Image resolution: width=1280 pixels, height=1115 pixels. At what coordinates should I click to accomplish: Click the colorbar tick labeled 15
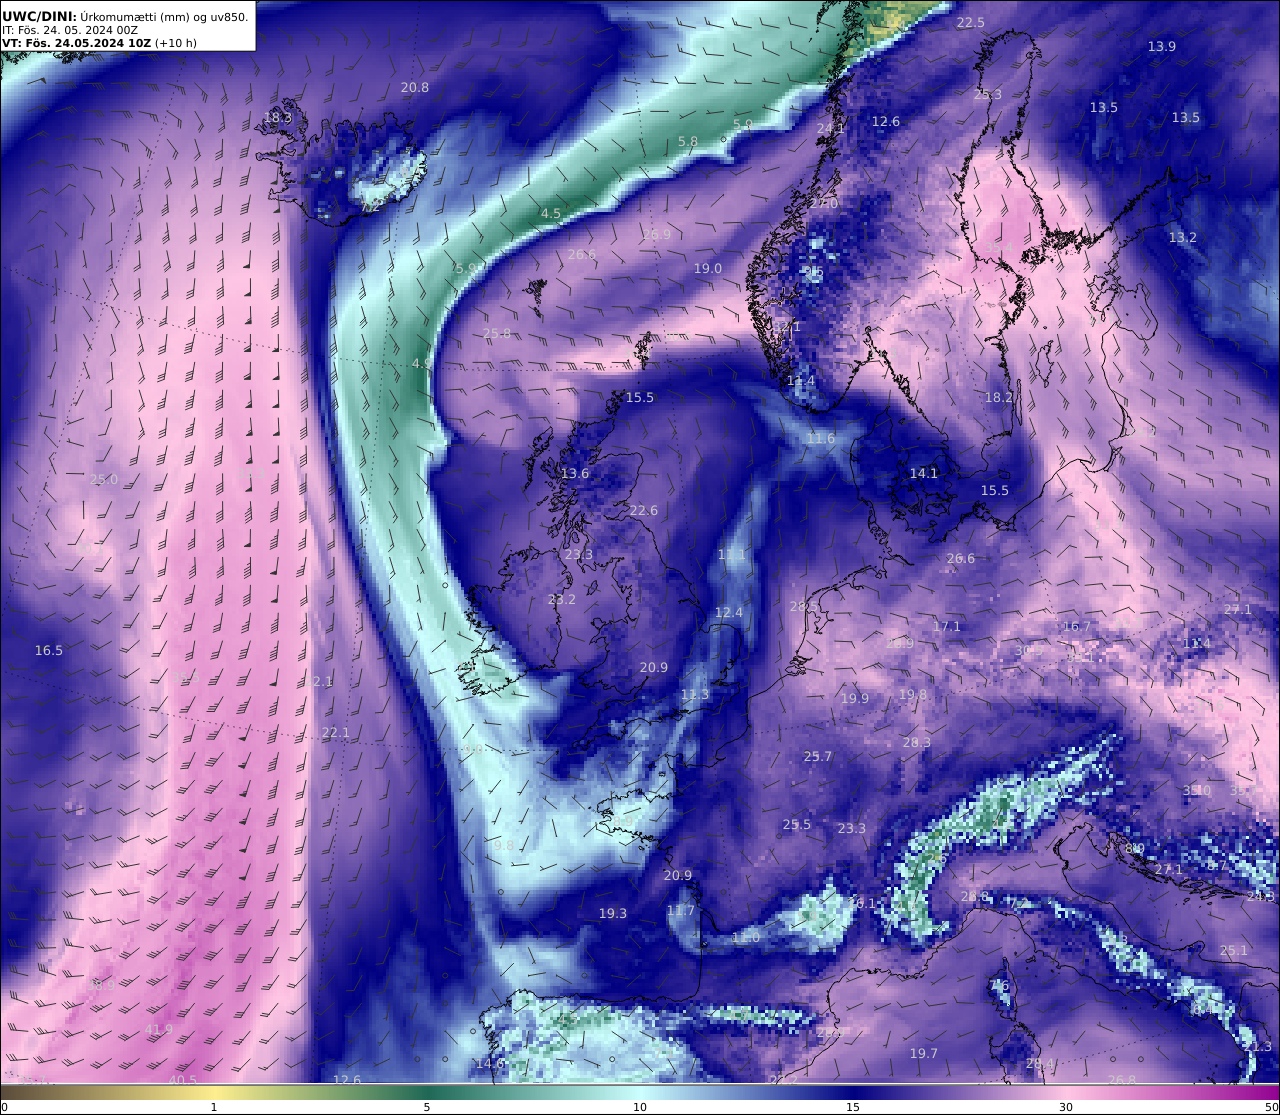tap(853, 1107)
